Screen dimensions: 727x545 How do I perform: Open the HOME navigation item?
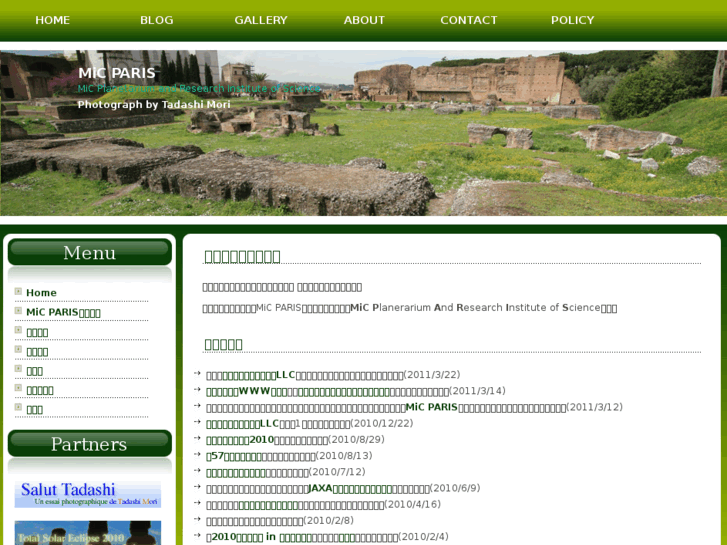[x=52, y=20]
